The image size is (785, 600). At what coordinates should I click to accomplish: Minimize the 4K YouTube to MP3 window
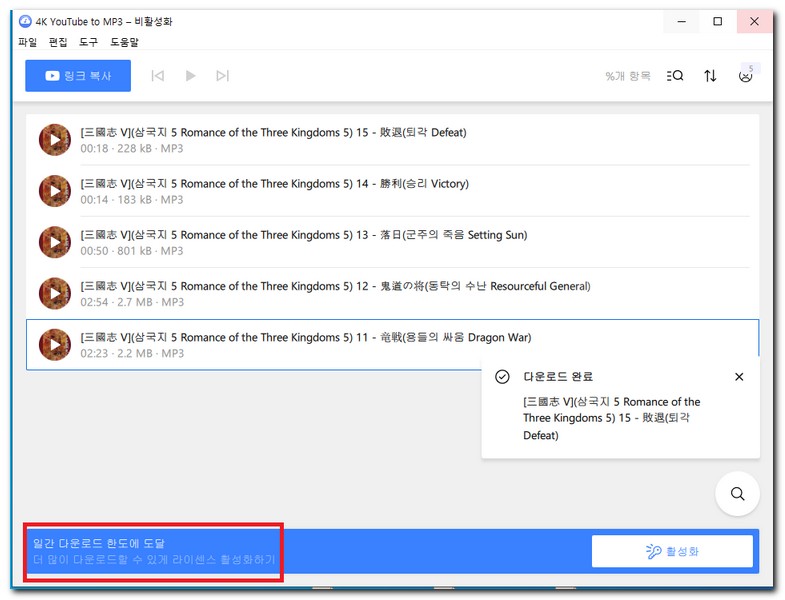click(681, 22)
